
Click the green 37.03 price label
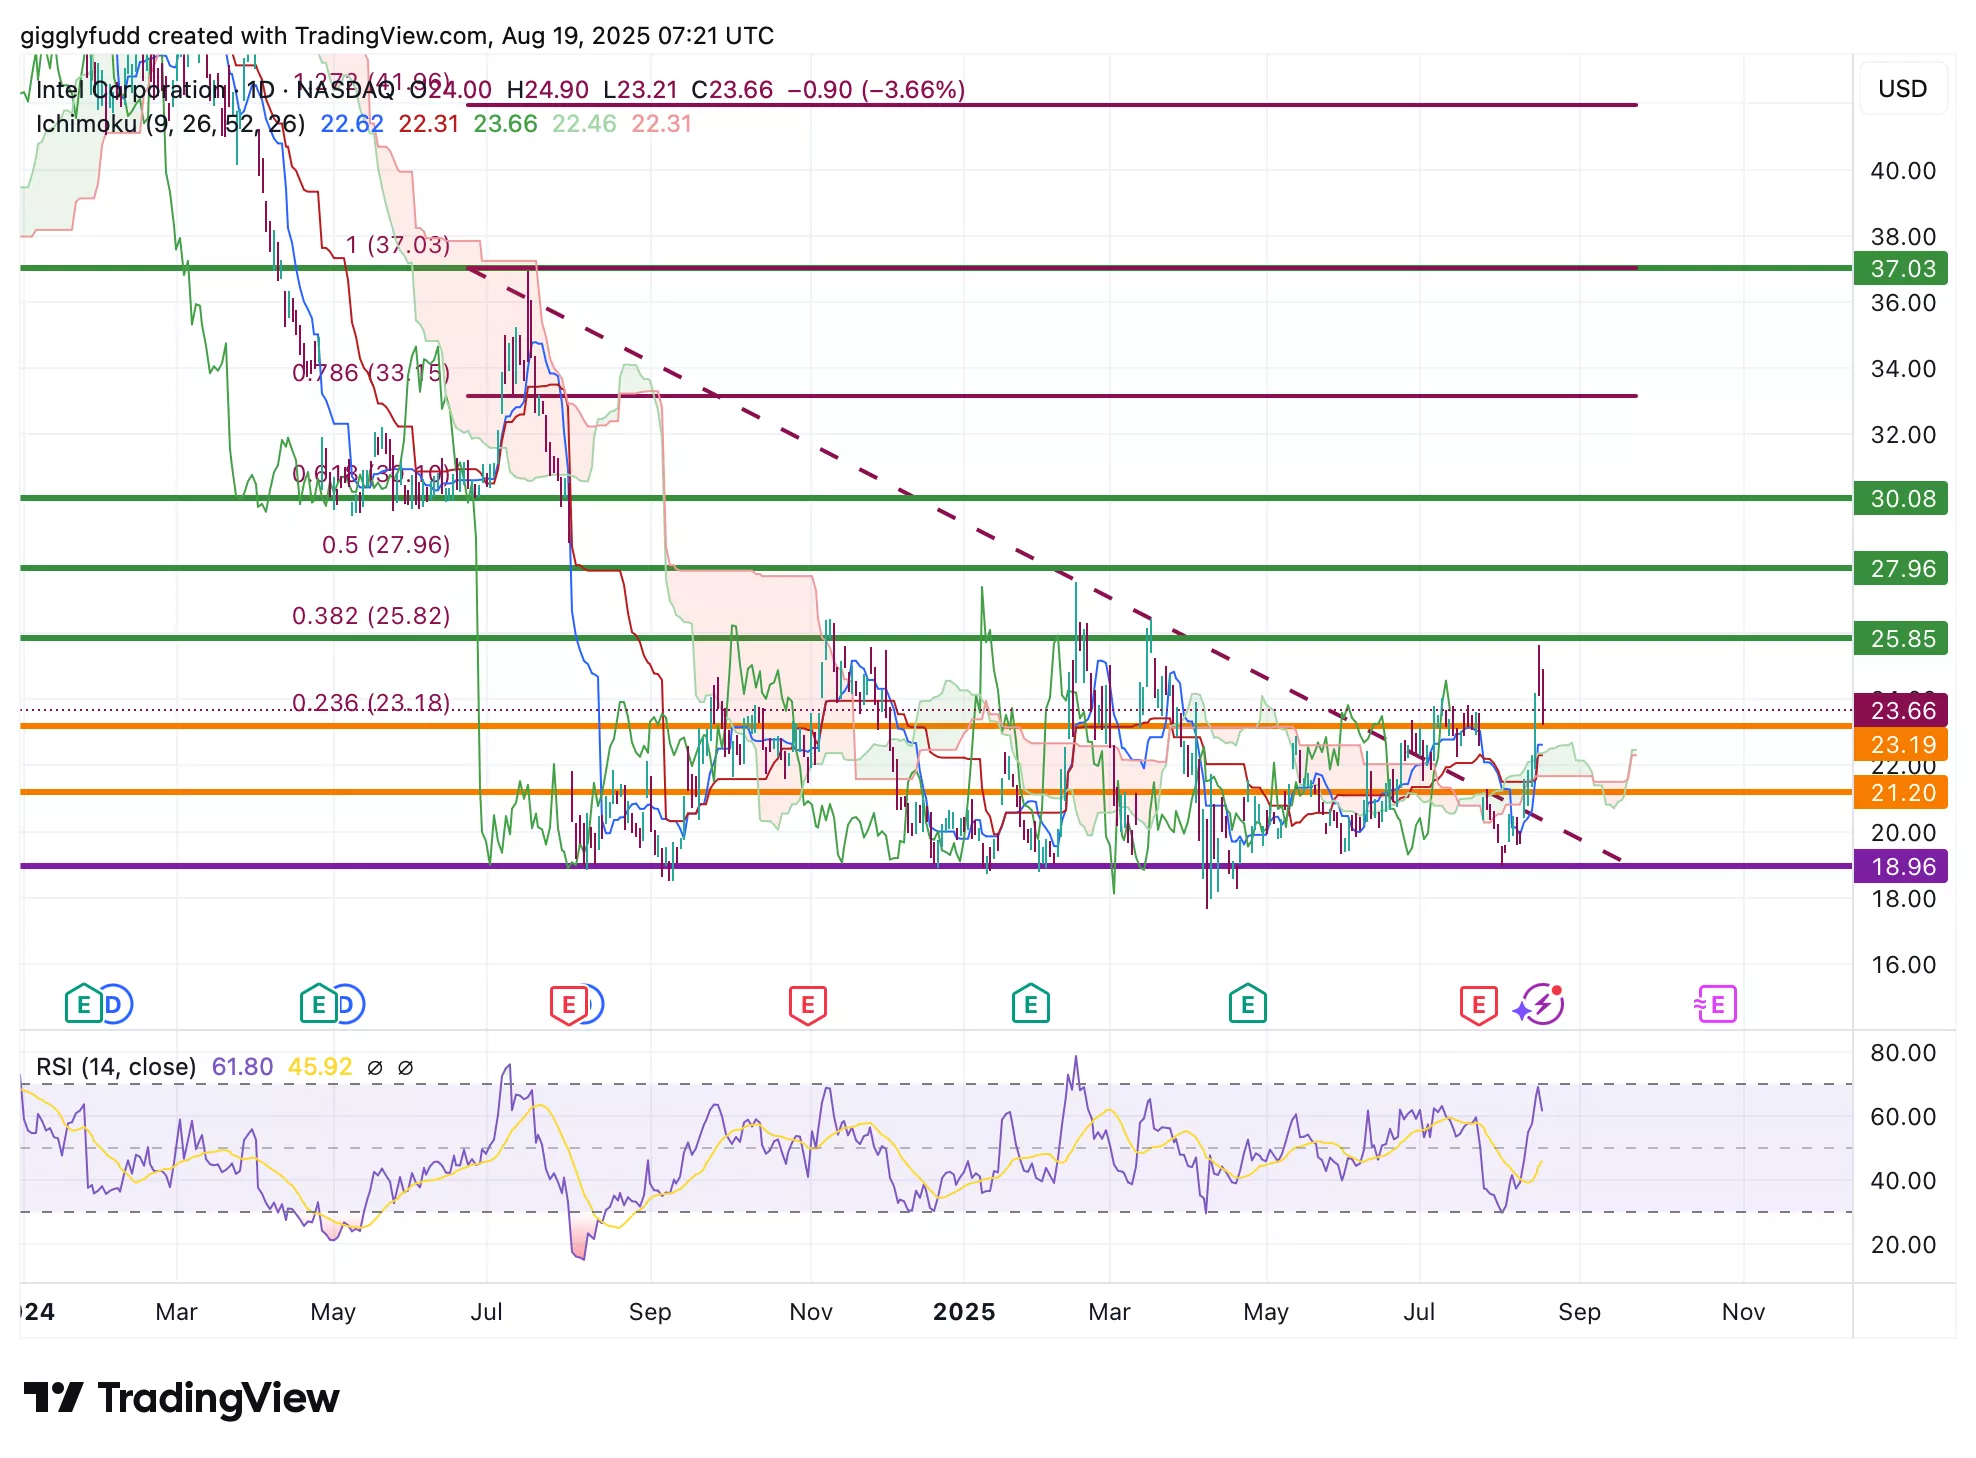pyautogui.click(x=1901, y=269)
